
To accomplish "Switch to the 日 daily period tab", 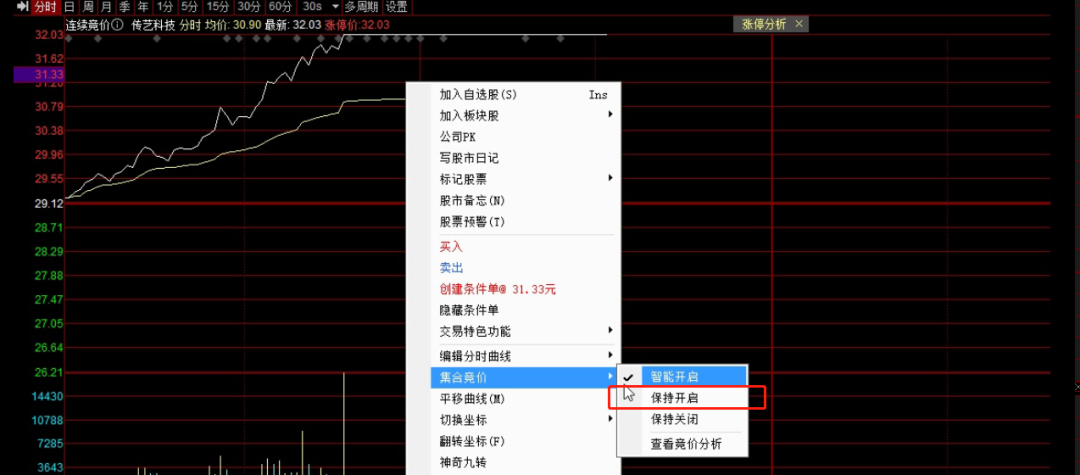I will click(69, 7).
